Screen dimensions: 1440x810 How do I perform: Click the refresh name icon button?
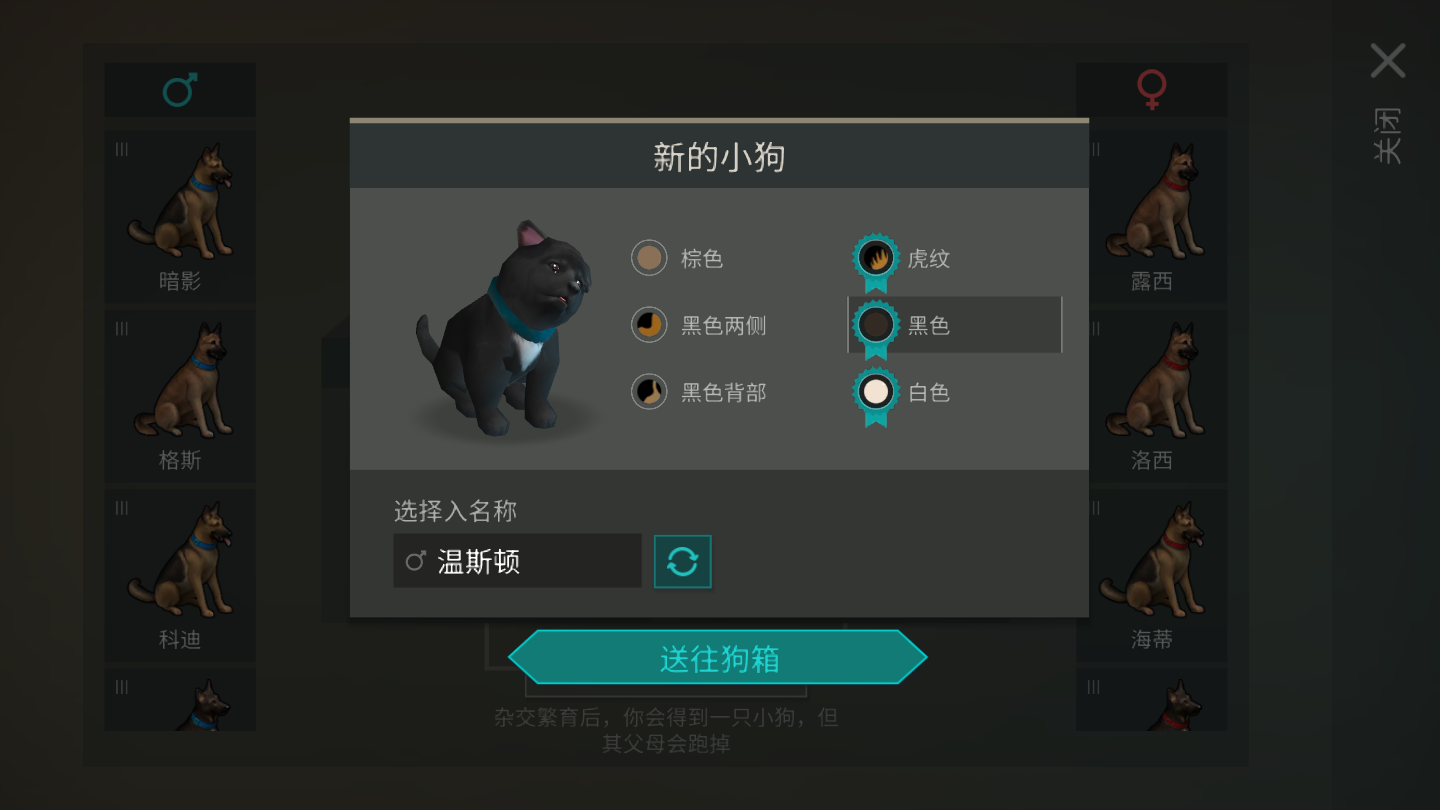click(x=683, y=561)
